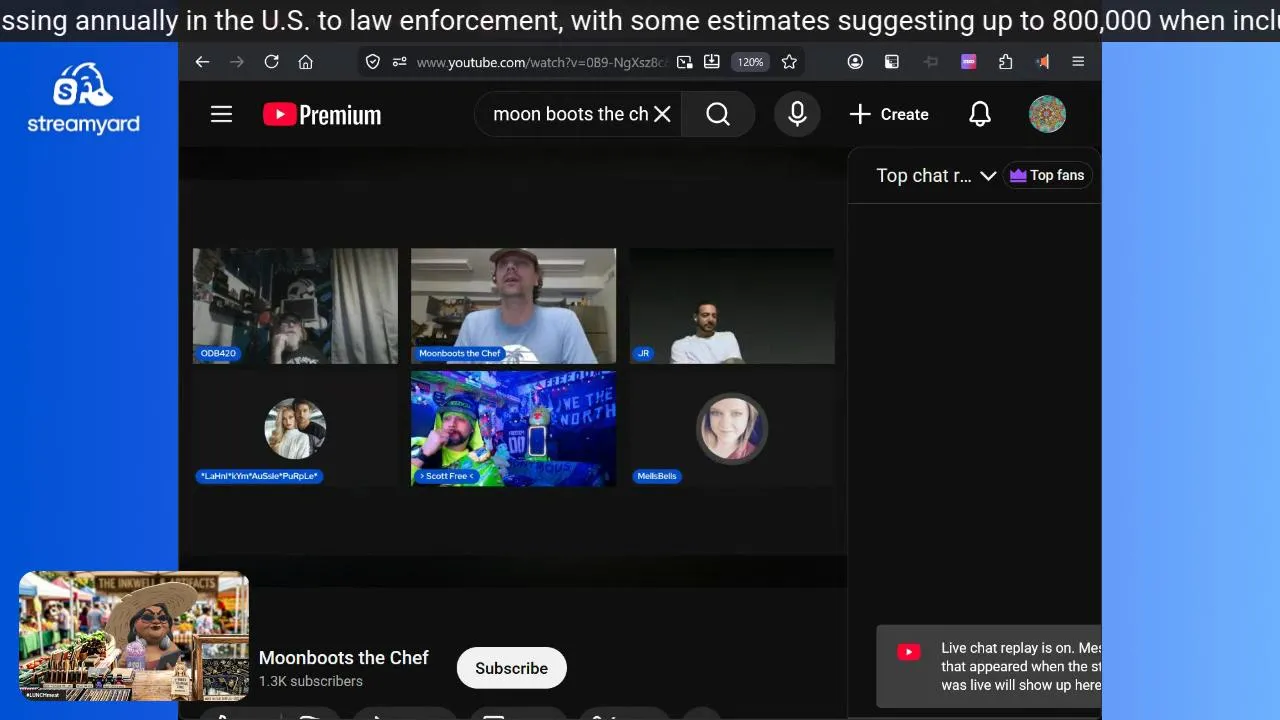The width and height of the screenshot is (1280, 720).
Task: Open the purple extension icon
Action: (968, 62)
